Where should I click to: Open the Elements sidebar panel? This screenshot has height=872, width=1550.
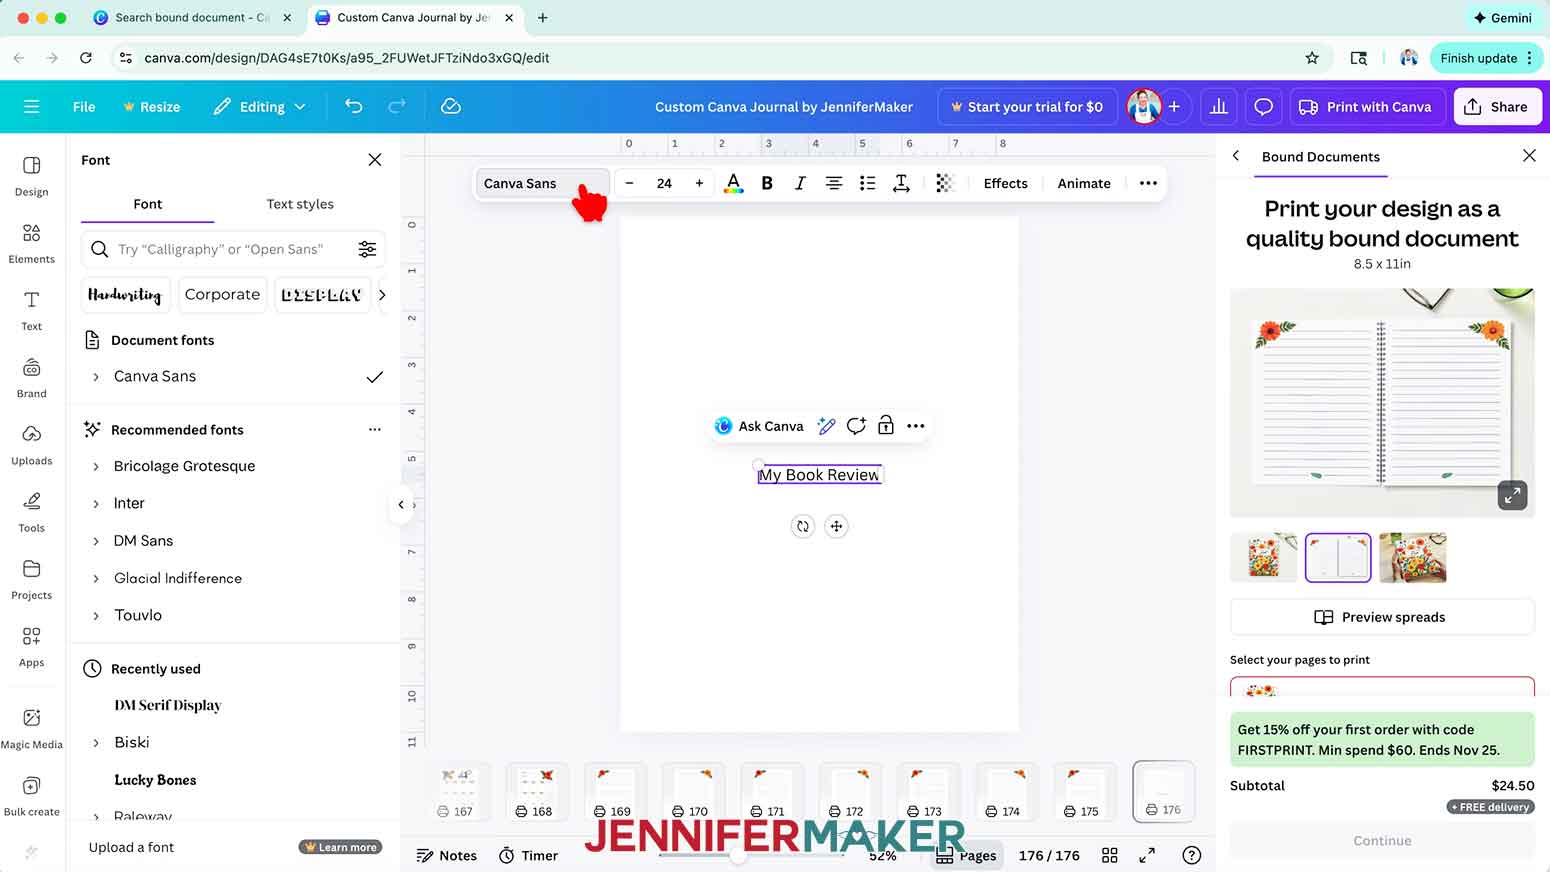(31, 243)
